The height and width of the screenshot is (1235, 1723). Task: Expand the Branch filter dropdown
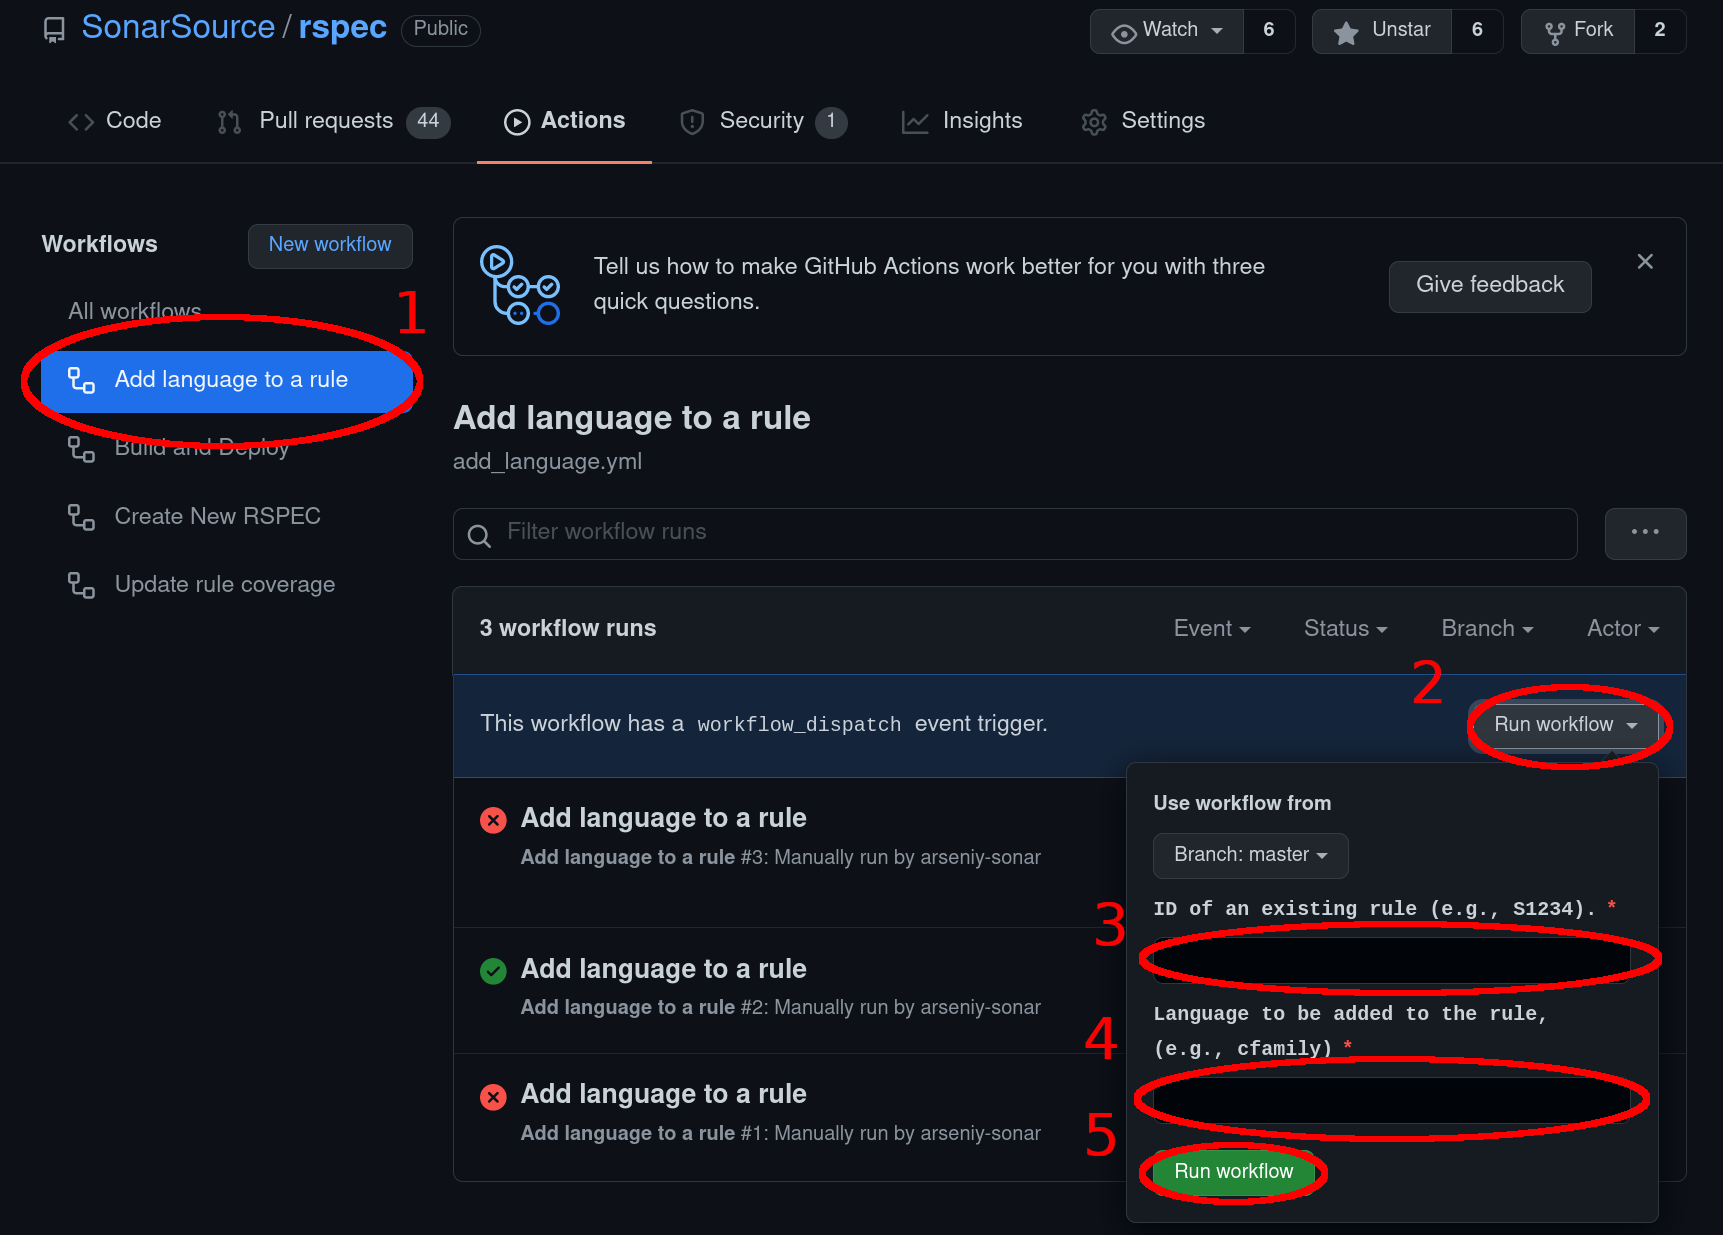click(1487, 628)
